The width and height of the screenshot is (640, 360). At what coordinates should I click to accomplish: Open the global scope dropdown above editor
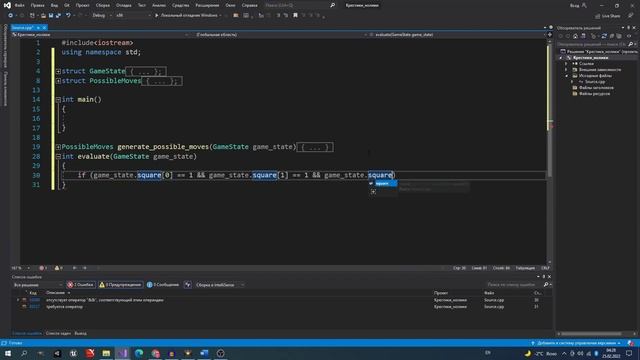pyautogui.click(x=280, y=35)
